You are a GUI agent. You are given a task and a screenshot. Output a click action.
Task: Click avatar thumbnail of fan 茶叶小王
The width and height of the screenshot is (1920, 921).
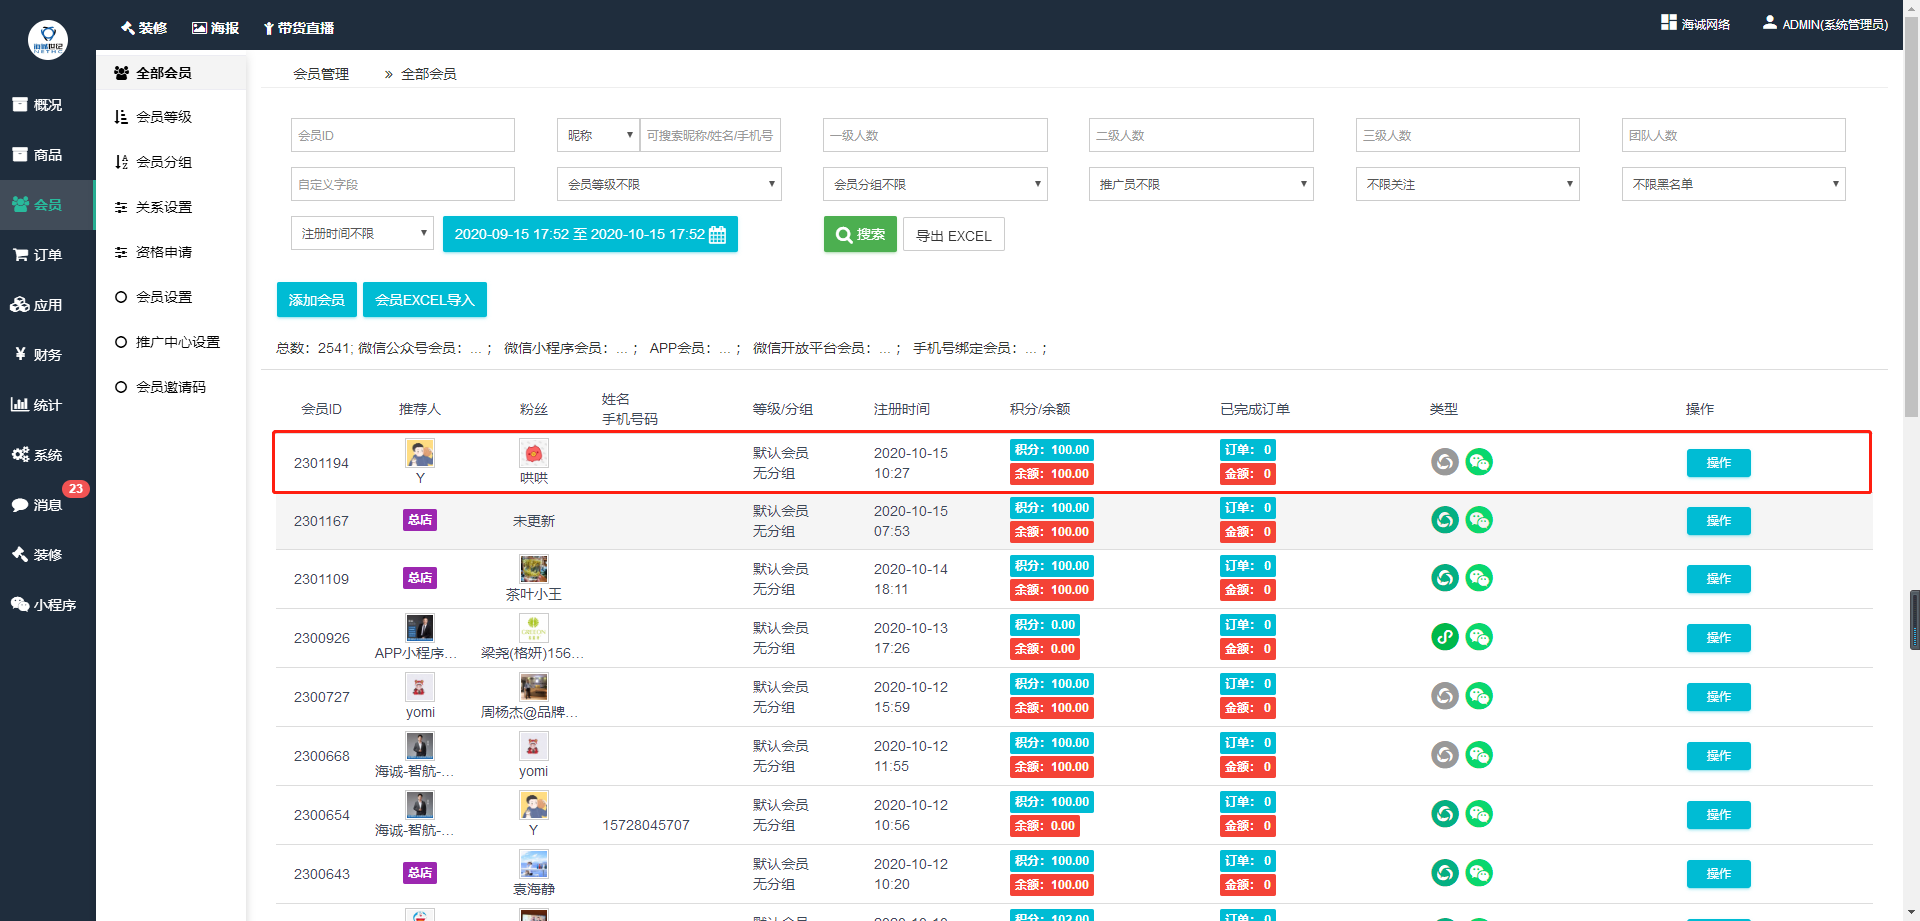point(533,569)
